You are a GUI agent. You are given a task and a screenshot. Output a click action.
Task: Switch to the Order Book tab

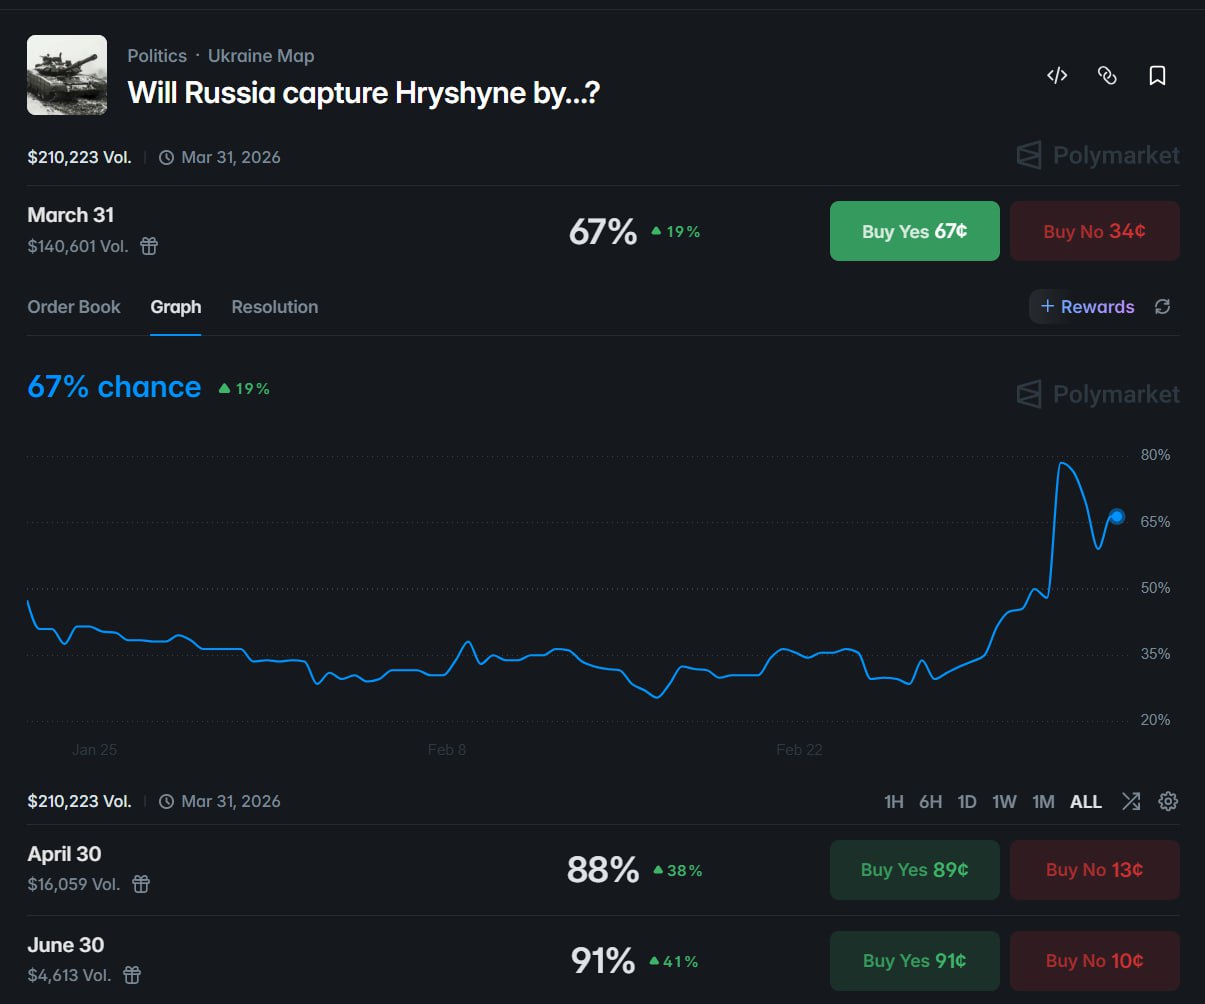coord(74,307)
